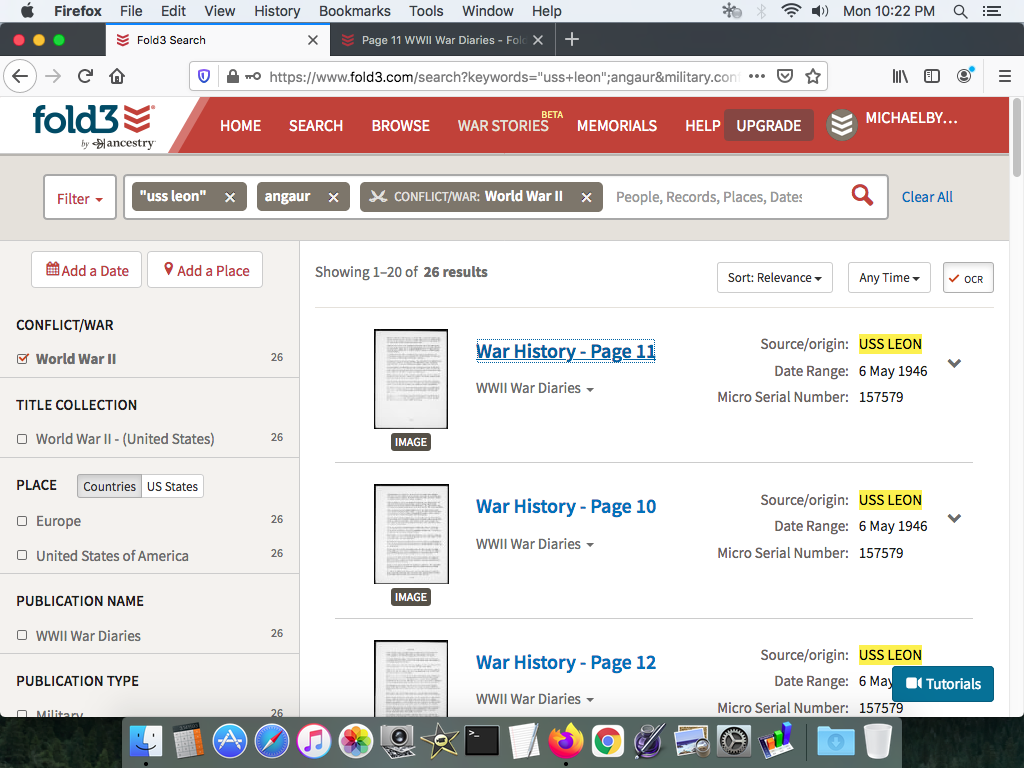Screen dimensions: 1024x768
Task: Open the Sort: Relevance dropdown
Action: (x=774, y=278)
